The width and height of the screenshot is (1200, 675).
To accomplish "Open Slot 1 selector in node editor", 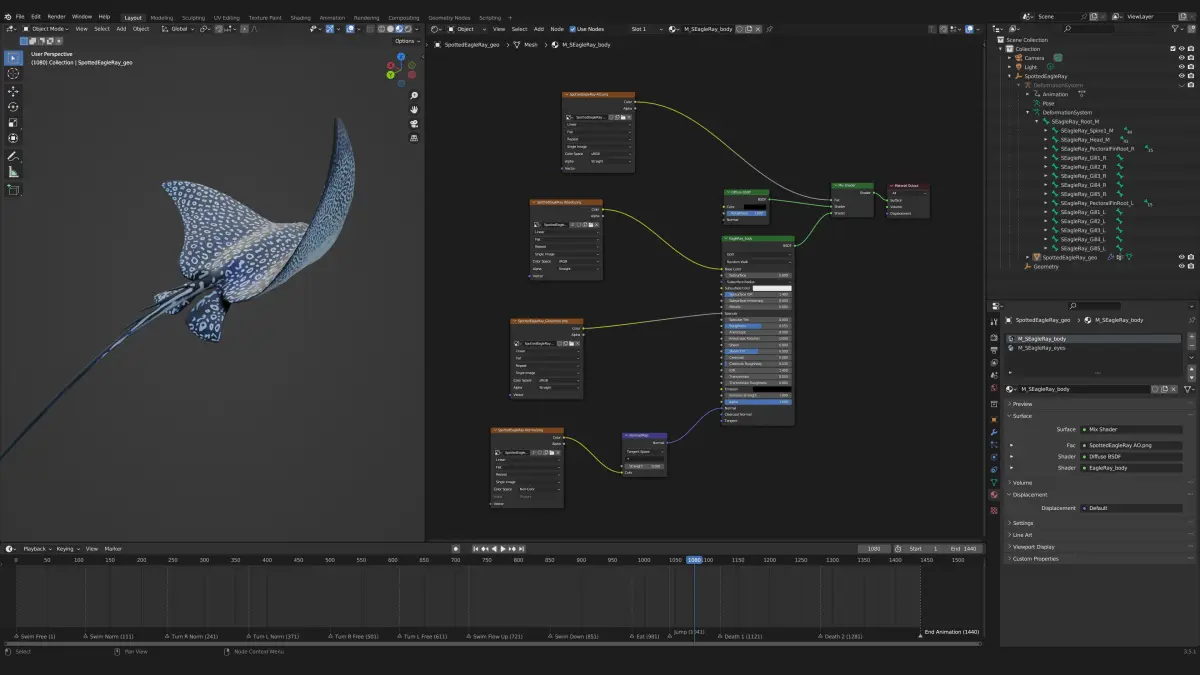I will [647, 29].
